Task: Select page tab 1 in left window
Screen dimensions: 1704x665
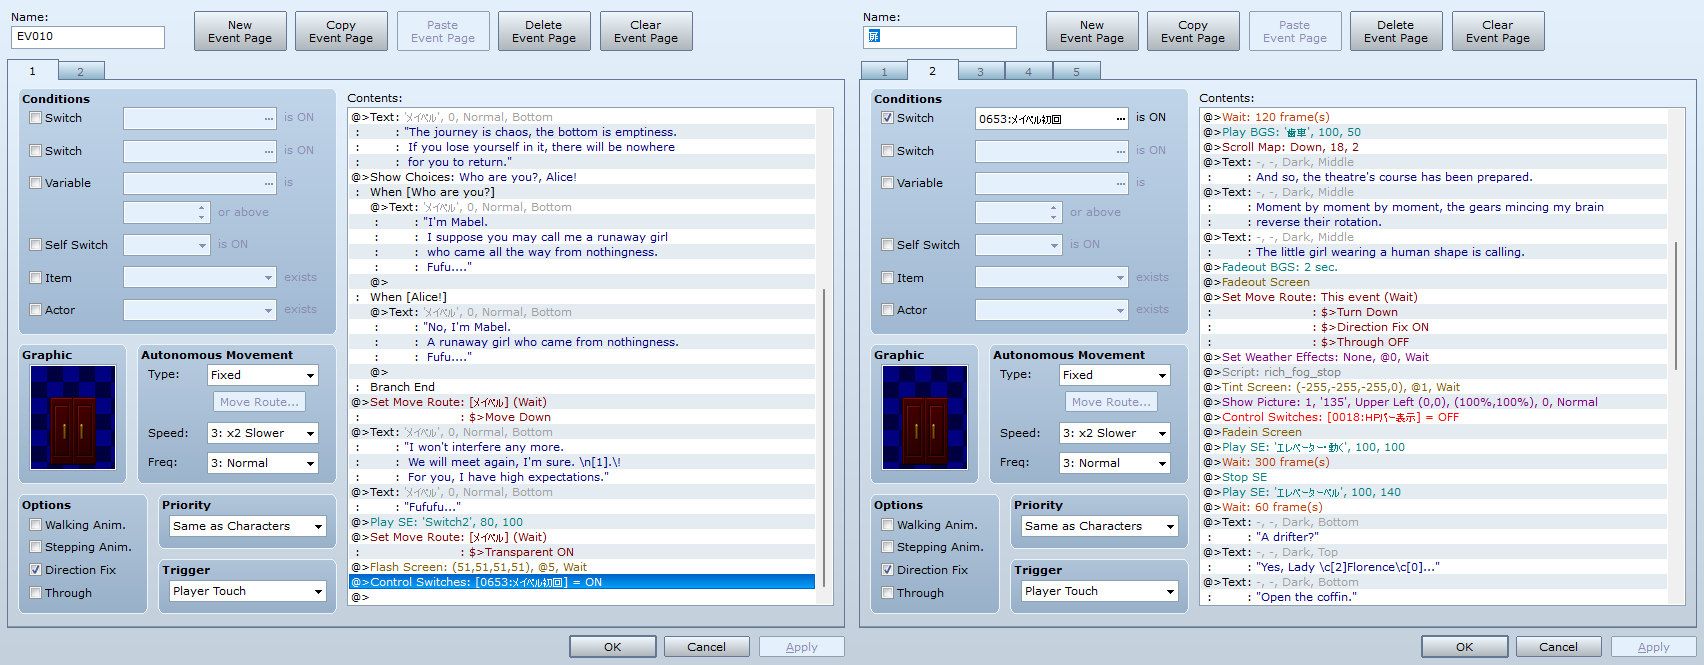Action: [x=32, y=71]
